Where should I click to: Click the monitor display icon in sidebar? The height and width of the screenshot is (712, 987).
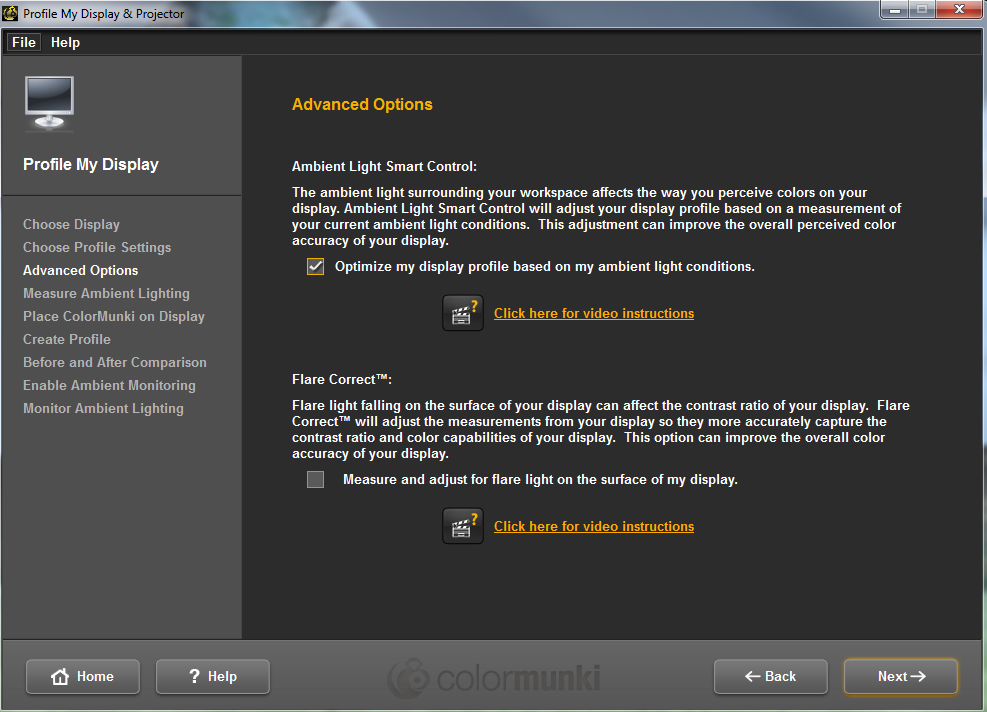(49, 103)
